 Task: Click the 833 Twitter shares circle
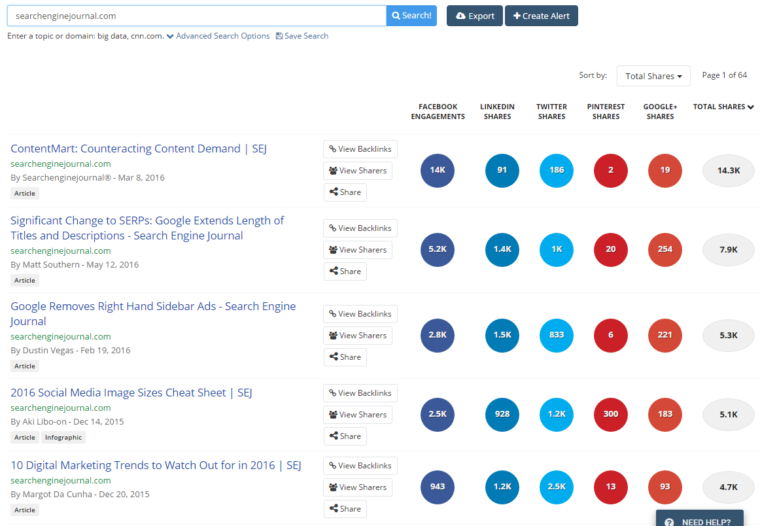coord(556,335)
